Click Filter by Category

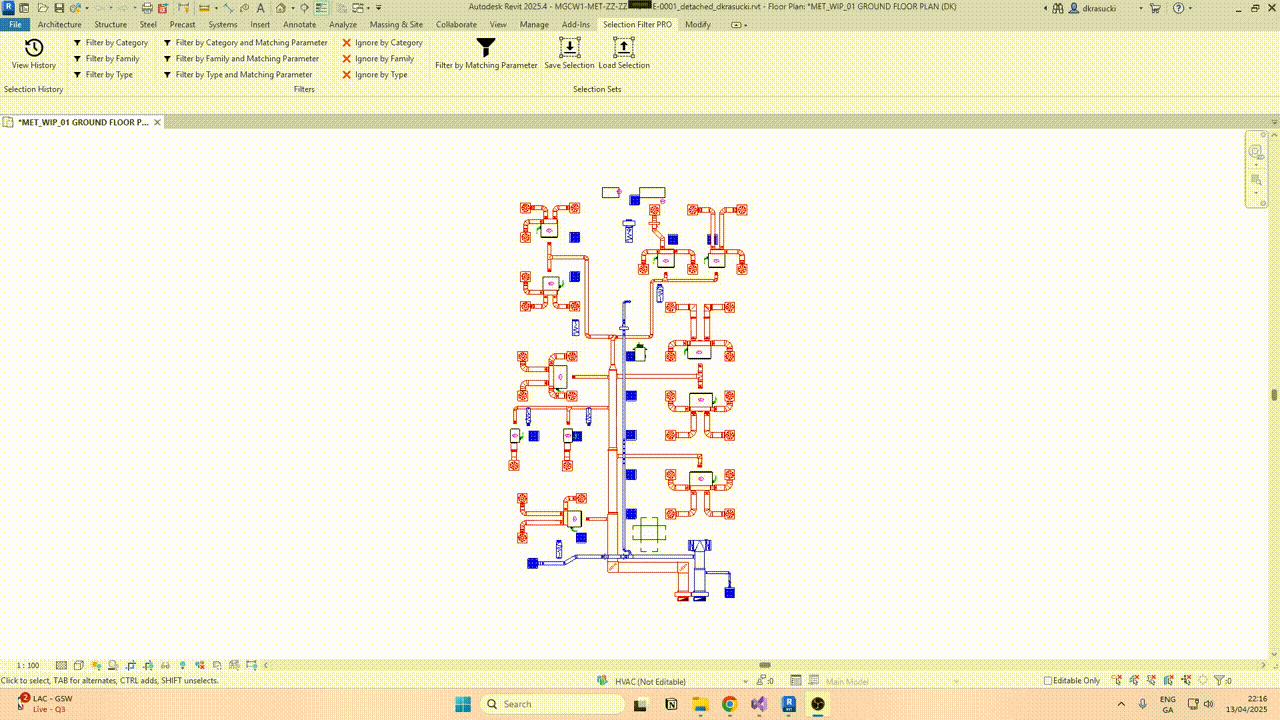coord(111,43)
